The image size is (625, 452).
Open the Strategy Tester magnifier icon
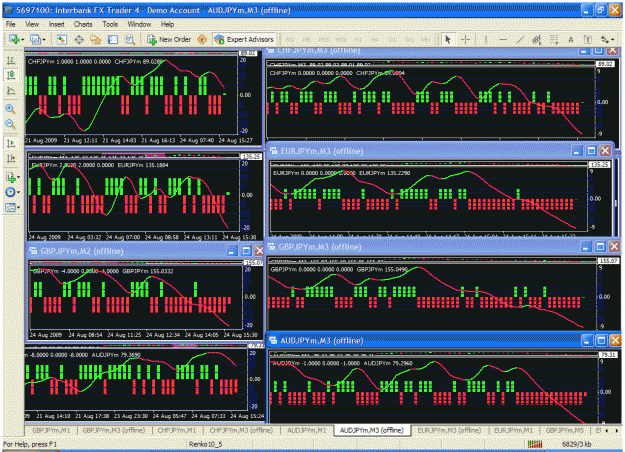click(x=130, y=39)
